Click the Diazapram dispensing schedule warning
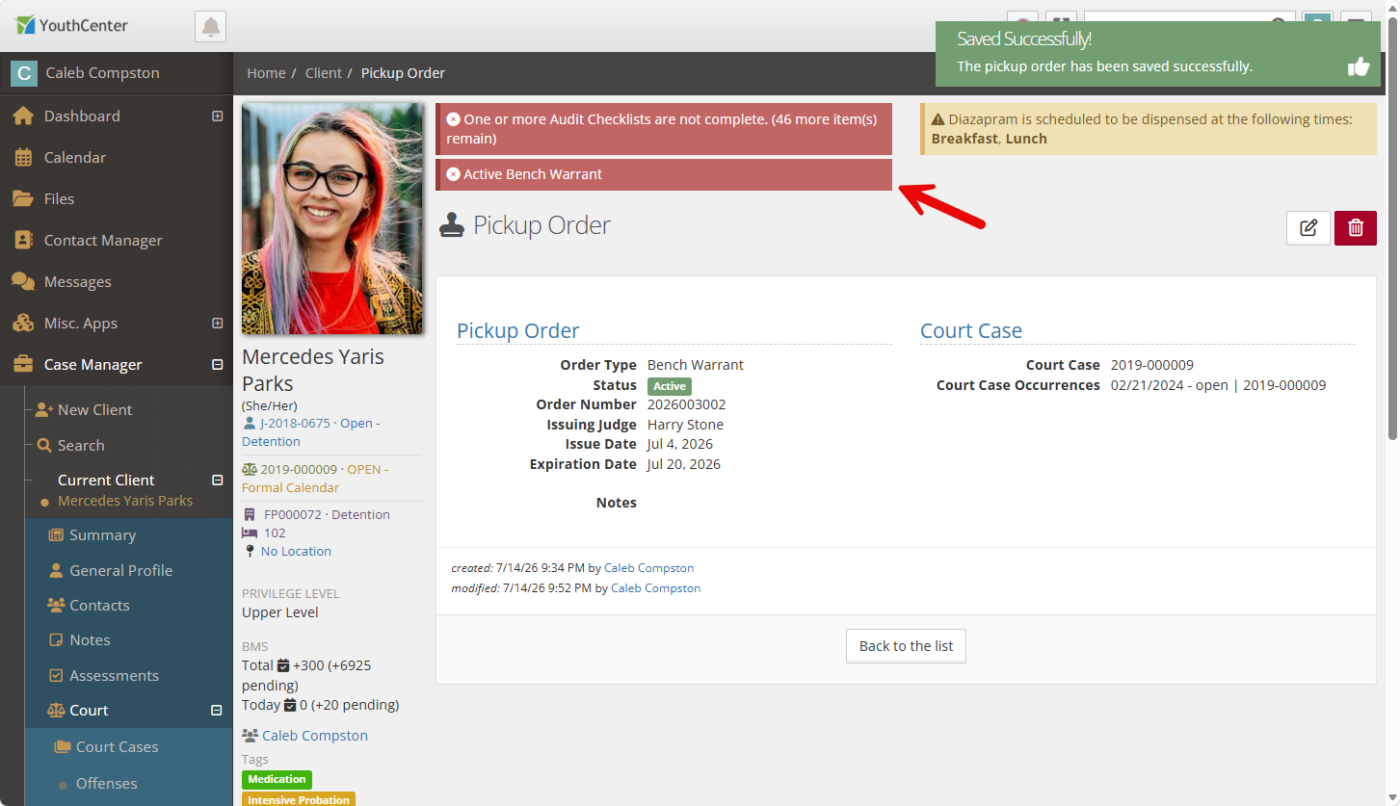The image size is (1400, 806). 1148,129
